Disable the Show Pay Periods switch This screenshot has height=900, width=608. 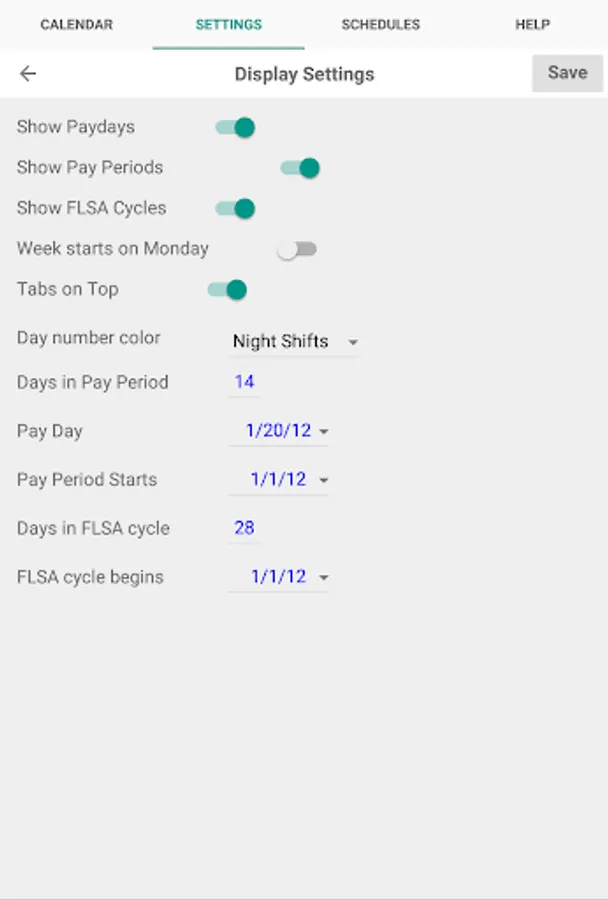pyautogui.click(x=300, y=168)
